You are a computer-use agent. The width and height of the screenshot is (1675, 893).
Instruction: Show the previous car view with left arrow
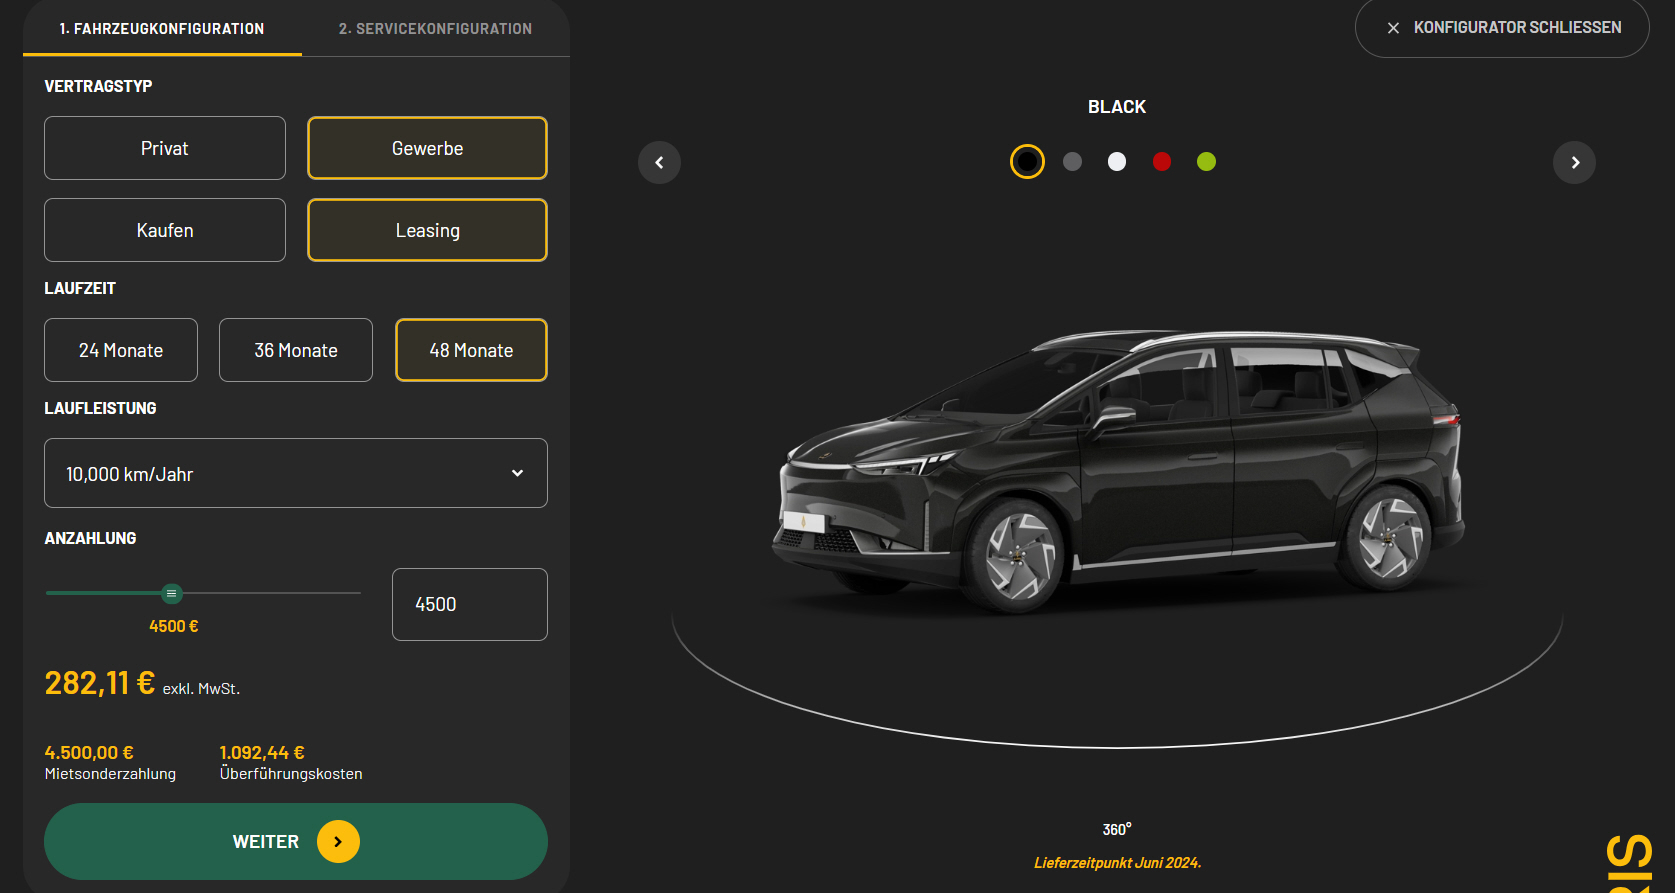(x=659, y=163)
